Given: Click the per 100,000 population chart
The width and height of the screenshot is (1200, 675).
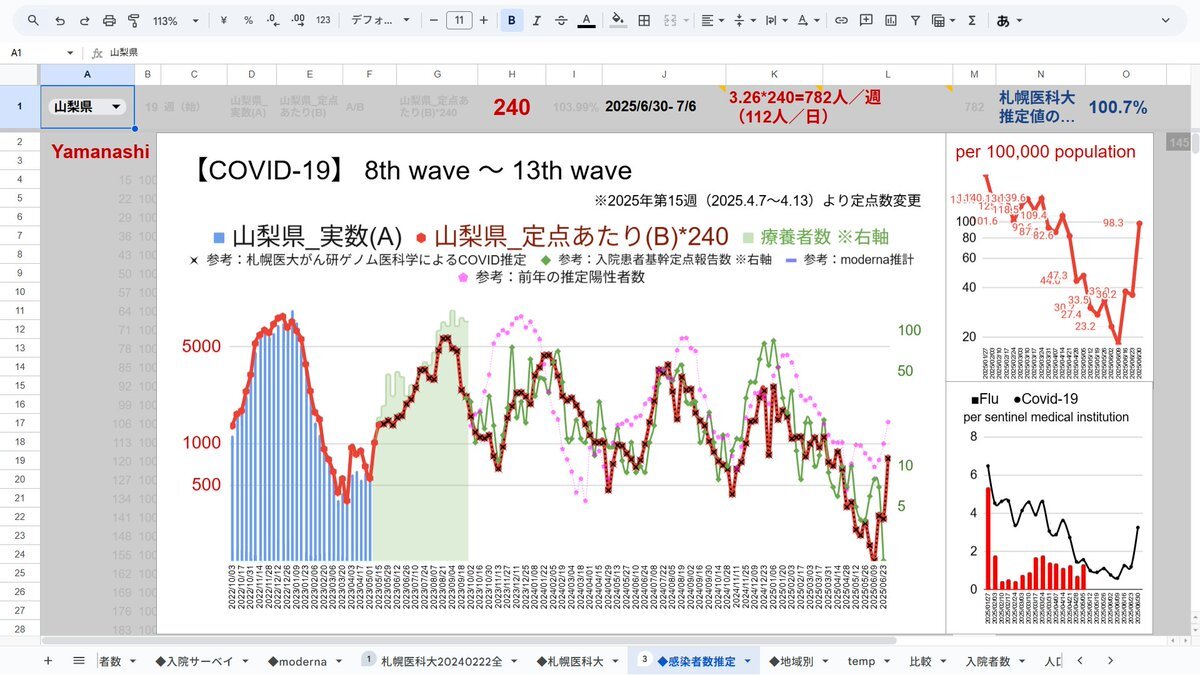Looking at the screenshot, I should (1049, 257).
